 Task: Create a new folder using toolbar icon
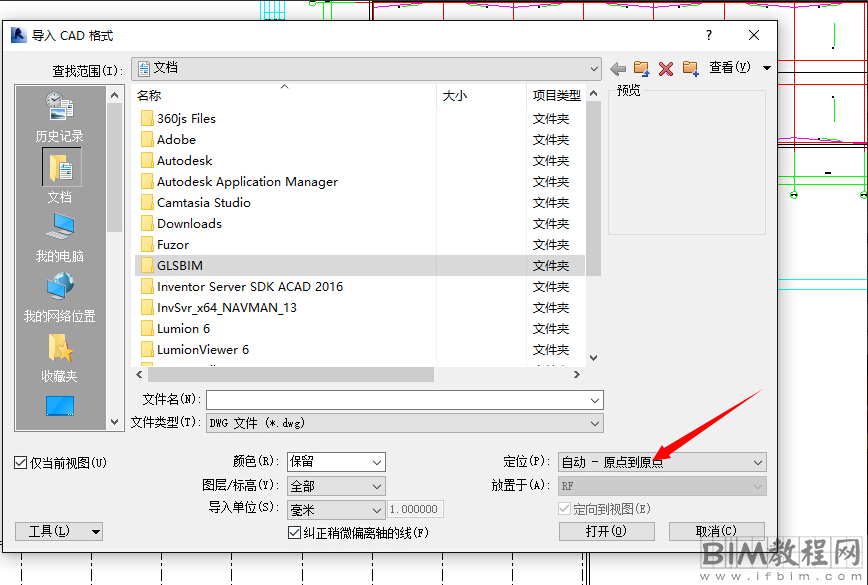click(691, 68)
